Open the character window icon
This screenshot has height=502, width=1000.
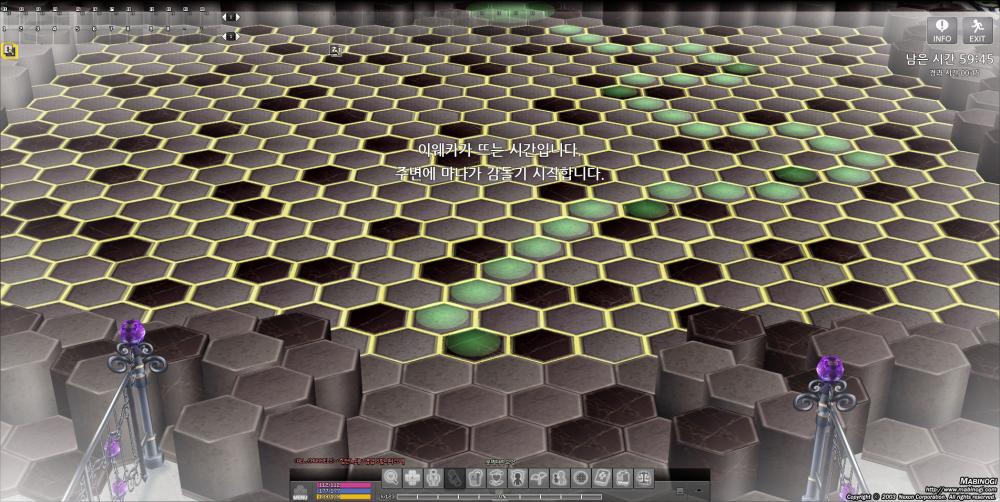click(x=433, y=478)
